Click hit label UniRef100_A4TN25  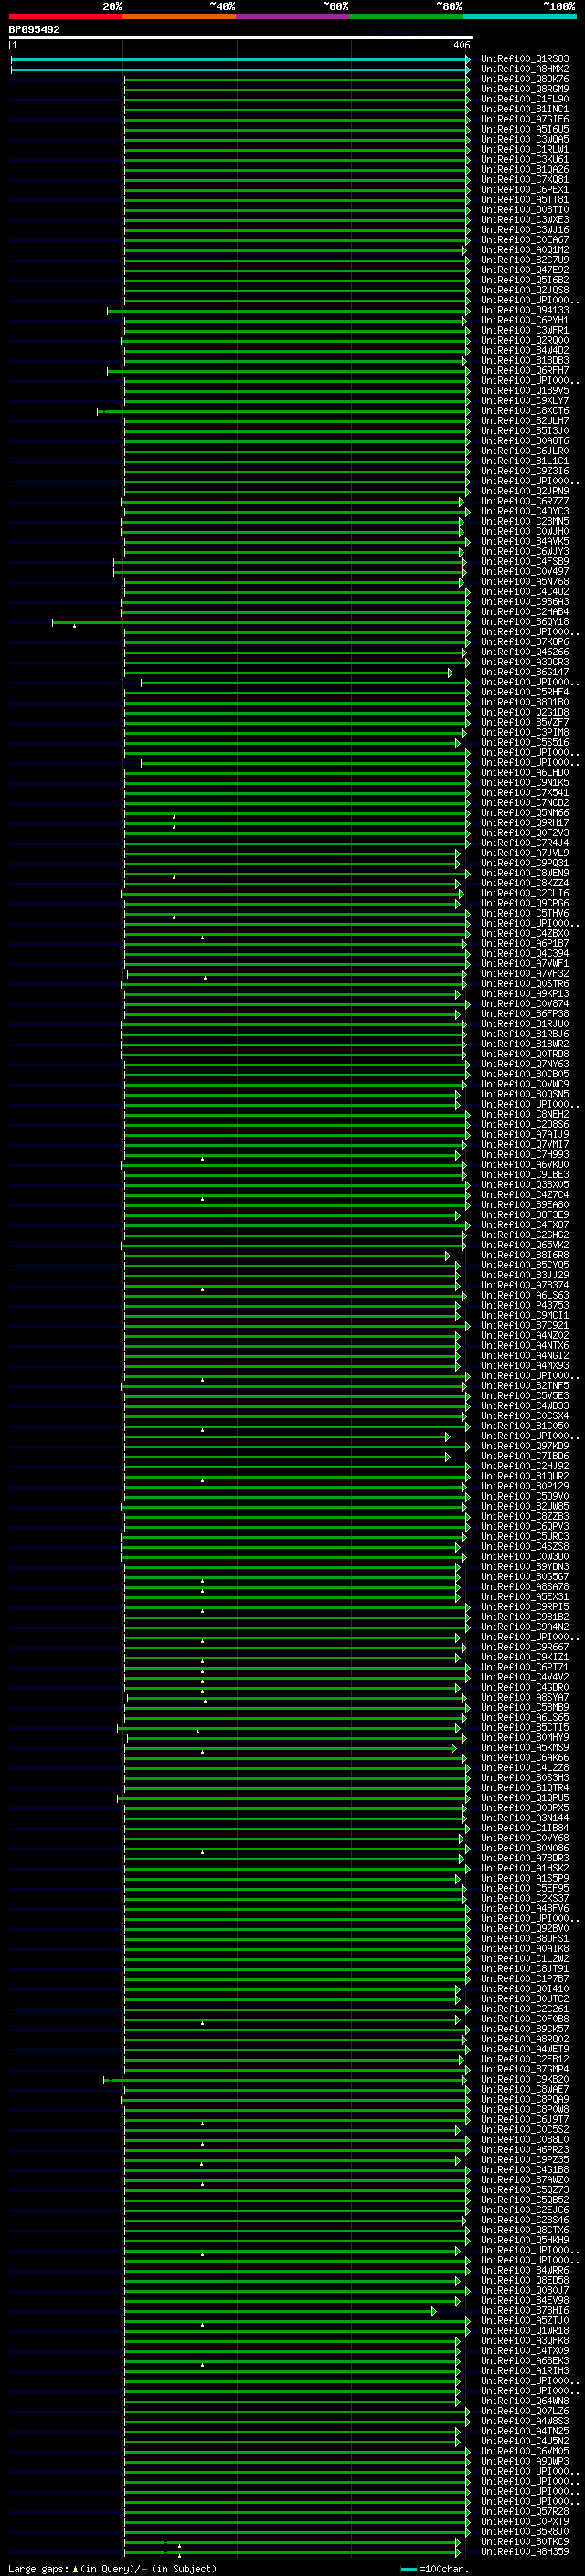coord(525,2431)
